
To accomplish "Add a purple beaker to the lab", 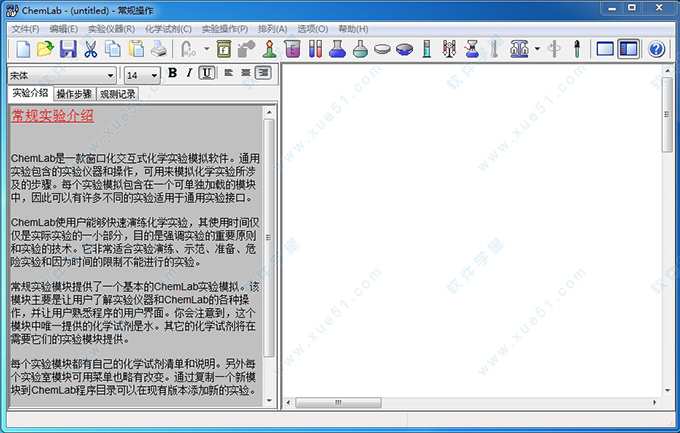I will tap(292, 49).
